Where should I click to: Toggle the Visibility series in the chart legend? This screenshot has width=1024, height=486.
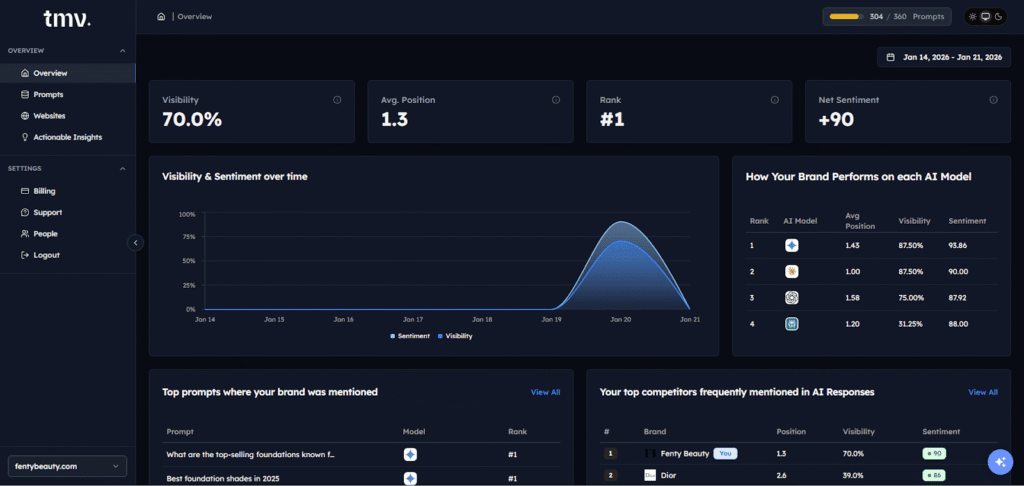(x=455, y=336)
